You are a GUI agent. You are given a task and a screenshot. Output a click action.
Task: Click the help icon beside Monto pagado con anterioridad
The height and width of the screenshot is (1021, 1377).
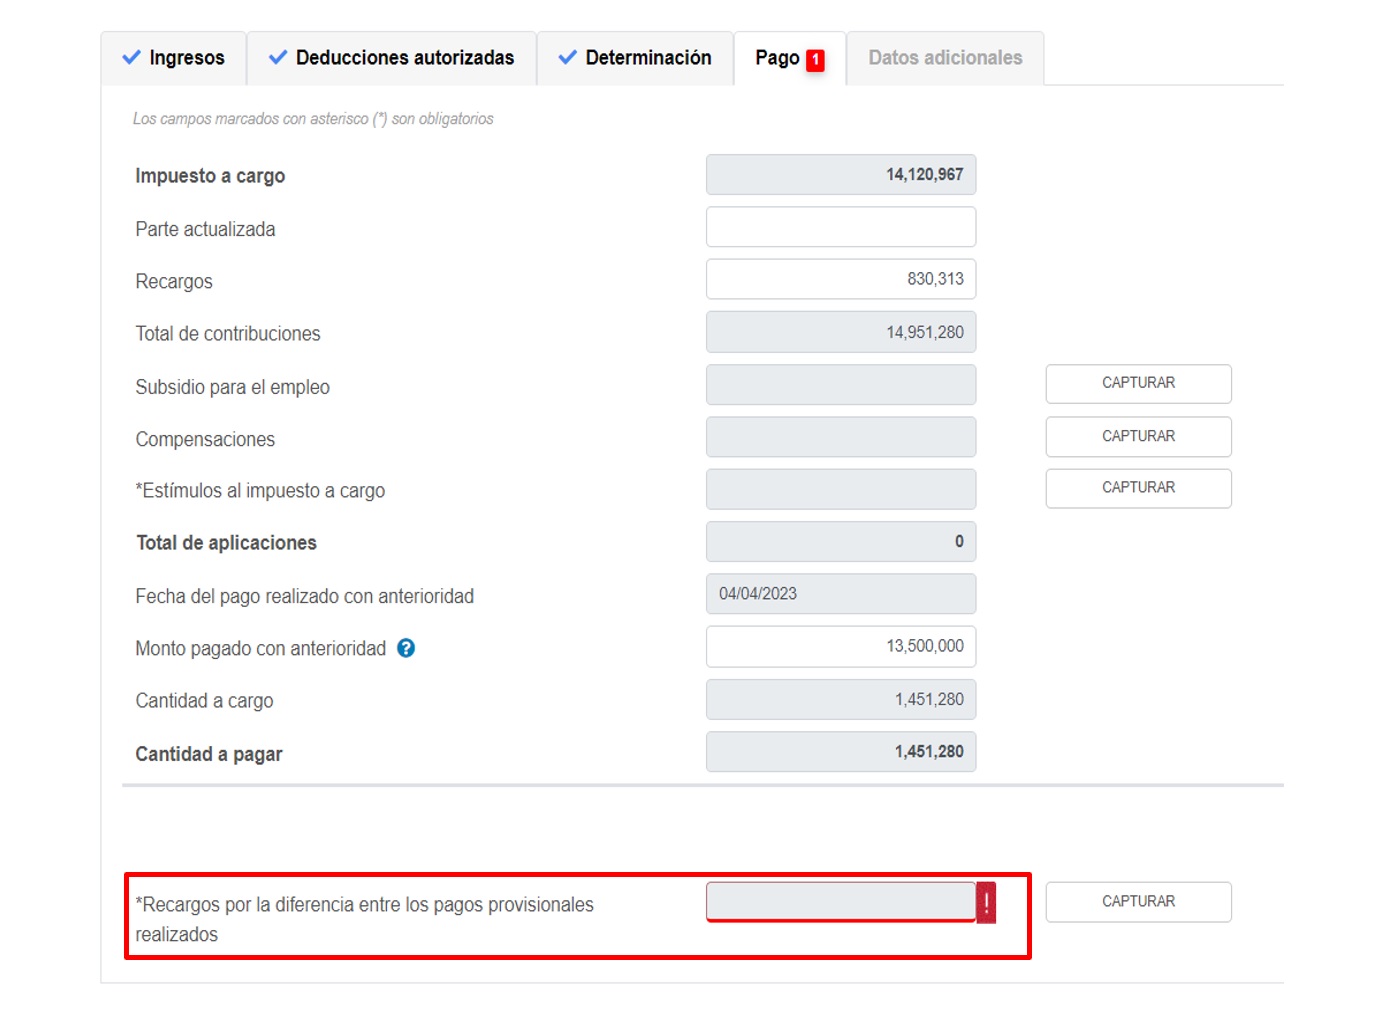(406, 648)
